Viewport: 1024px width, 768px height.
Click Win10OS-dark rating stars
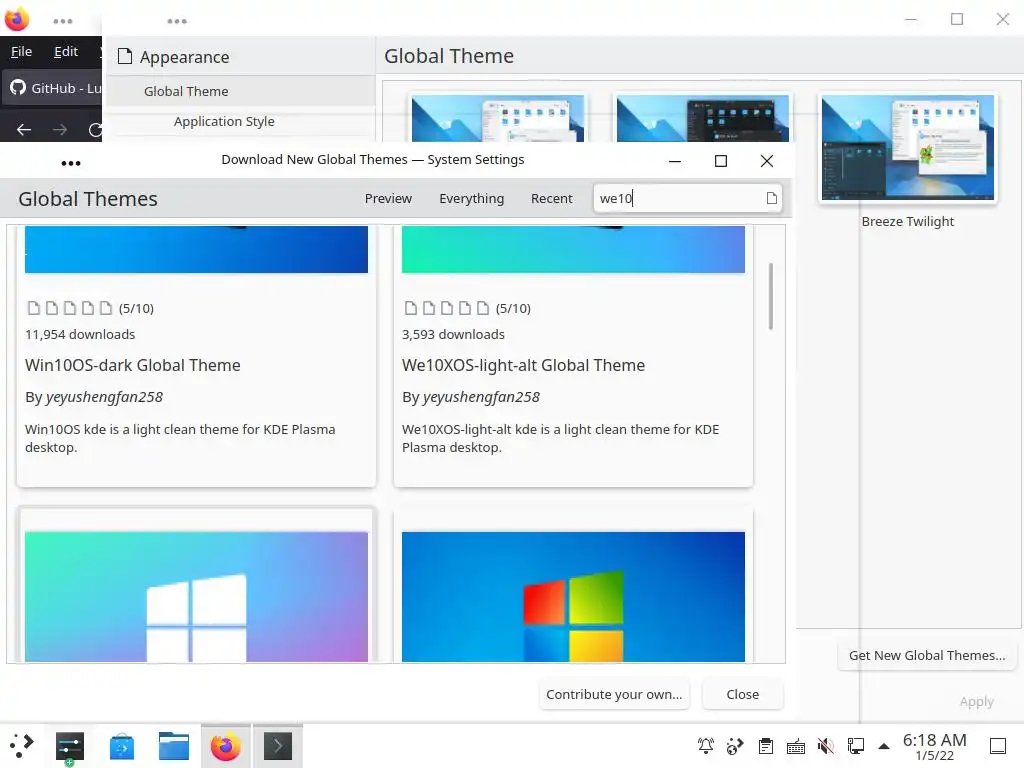tap(70, 308)
